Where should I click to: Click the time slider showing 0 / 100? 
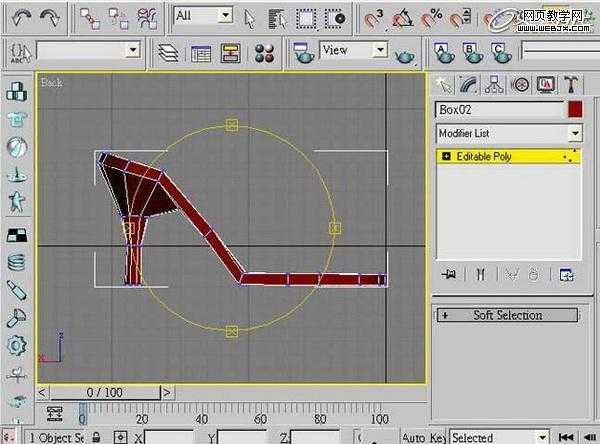click(105, 392)
